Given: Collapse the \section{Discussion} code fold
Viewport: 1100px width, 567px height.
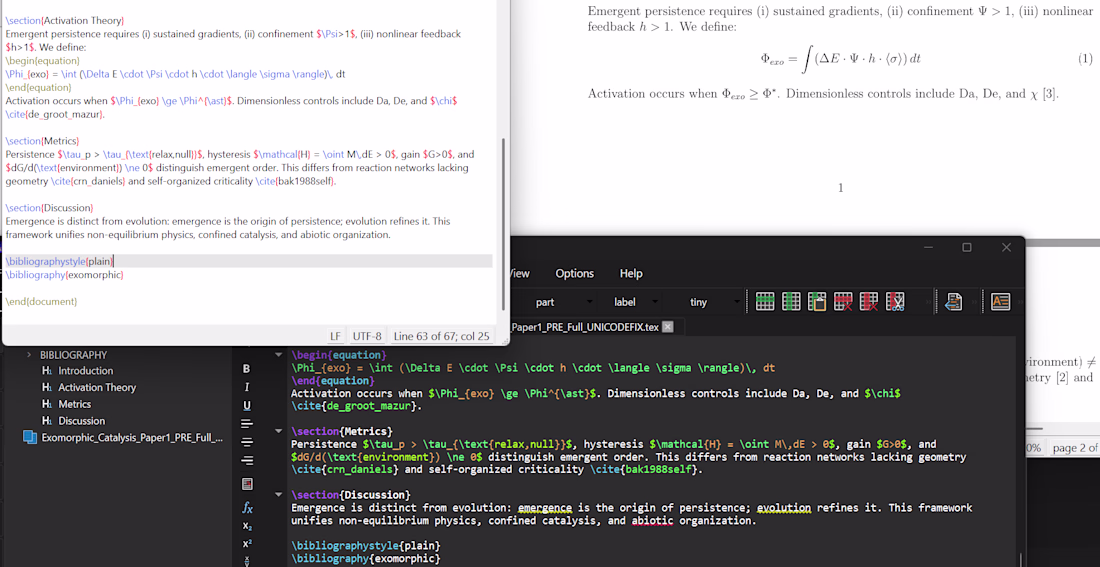Looking at the screenshot, I should (279, 495).
